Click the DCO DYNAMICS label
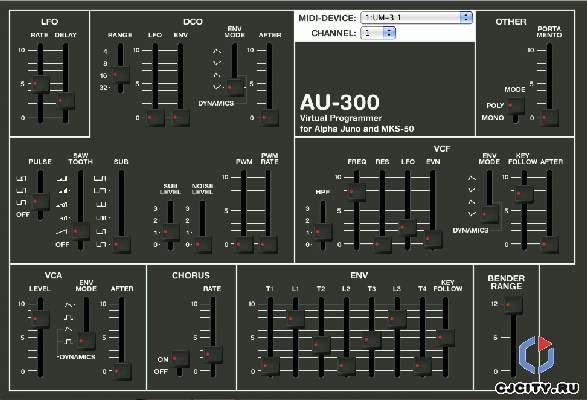This screenshot has width=587, height=400. point(216,103)
